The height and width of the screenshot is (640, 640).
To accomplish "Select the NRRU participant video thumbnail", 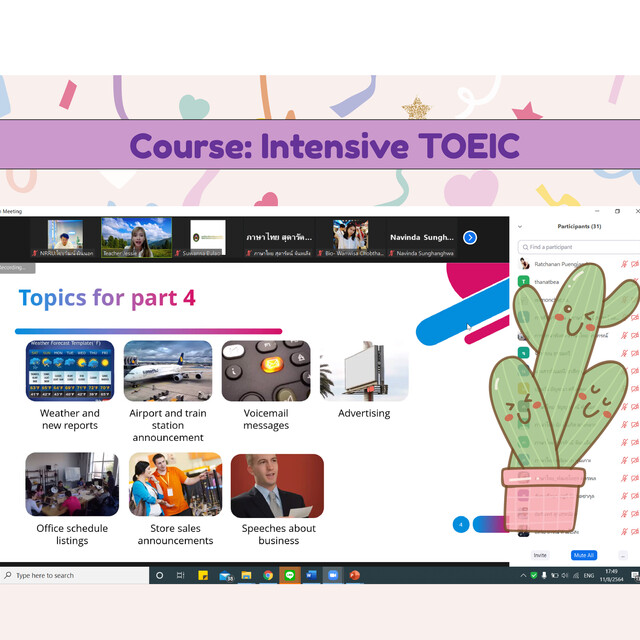I will [65, 237].
